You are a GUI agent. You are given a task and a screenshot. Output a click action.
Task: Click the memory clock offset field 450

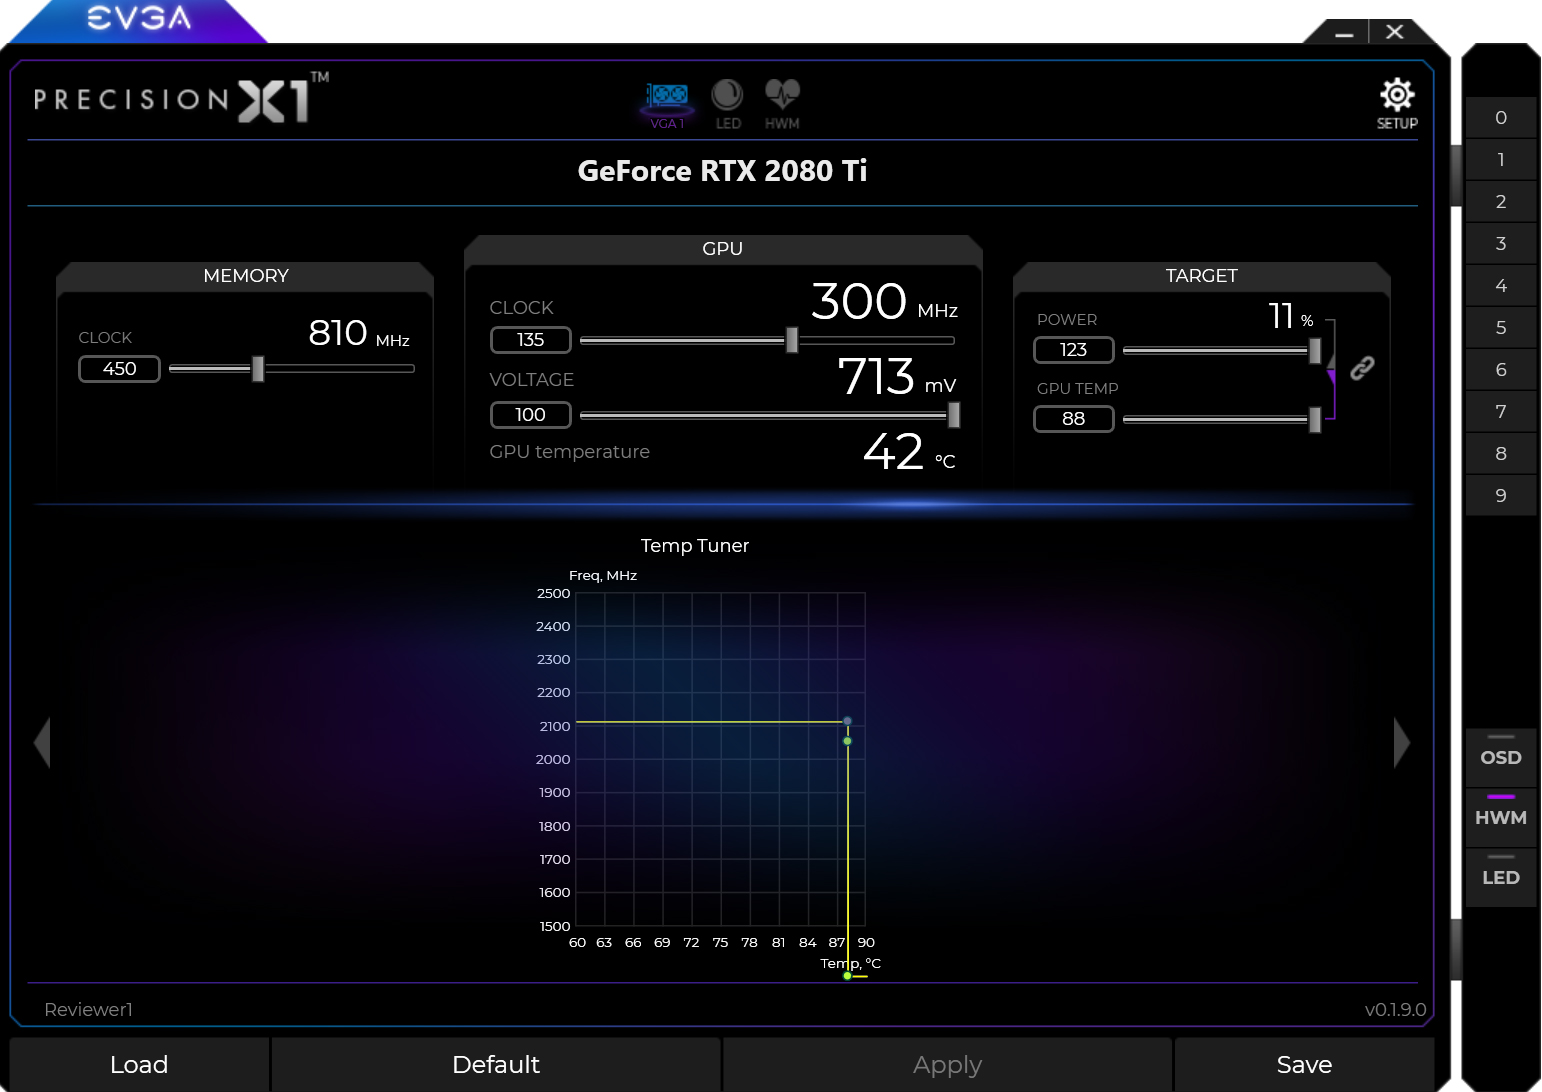pyautogui.click(x=120, y=369)
